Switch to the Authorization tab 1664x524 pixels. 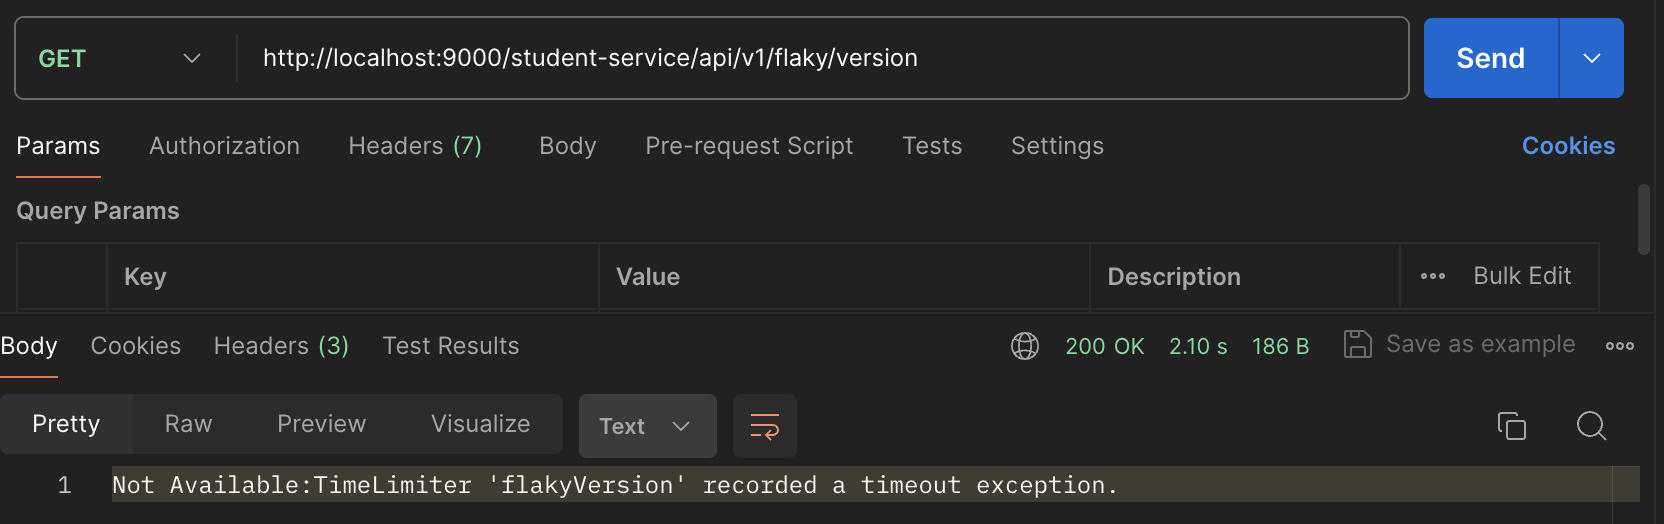click(224, 146)
